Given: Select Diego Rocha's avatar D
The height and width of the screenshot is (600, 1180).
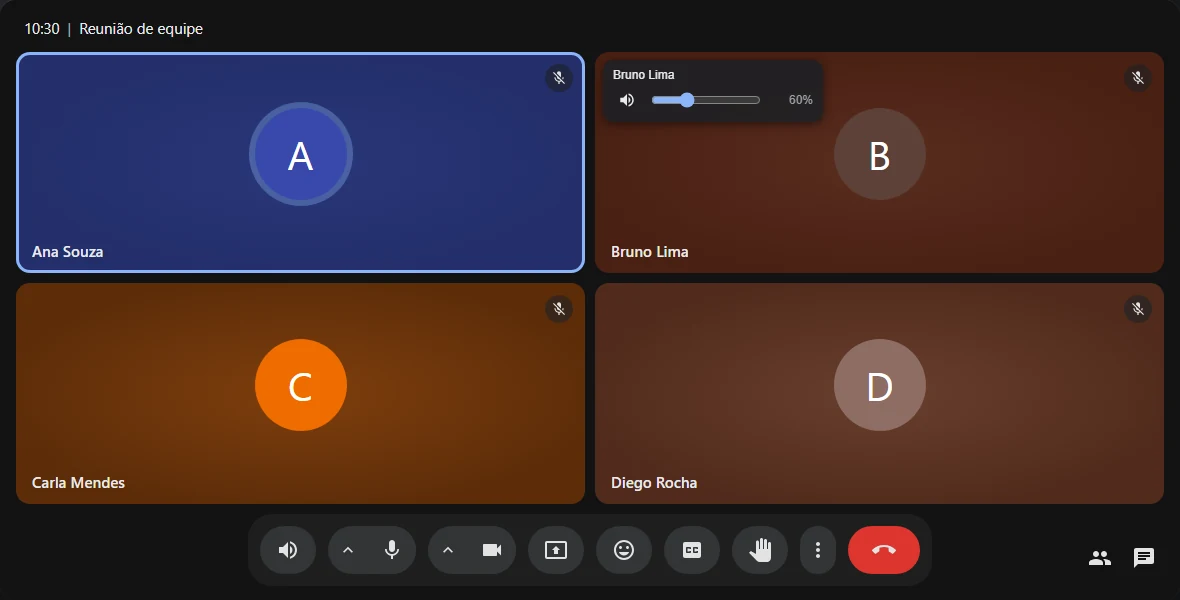Looking at the screenshot, I should point(880,385).
